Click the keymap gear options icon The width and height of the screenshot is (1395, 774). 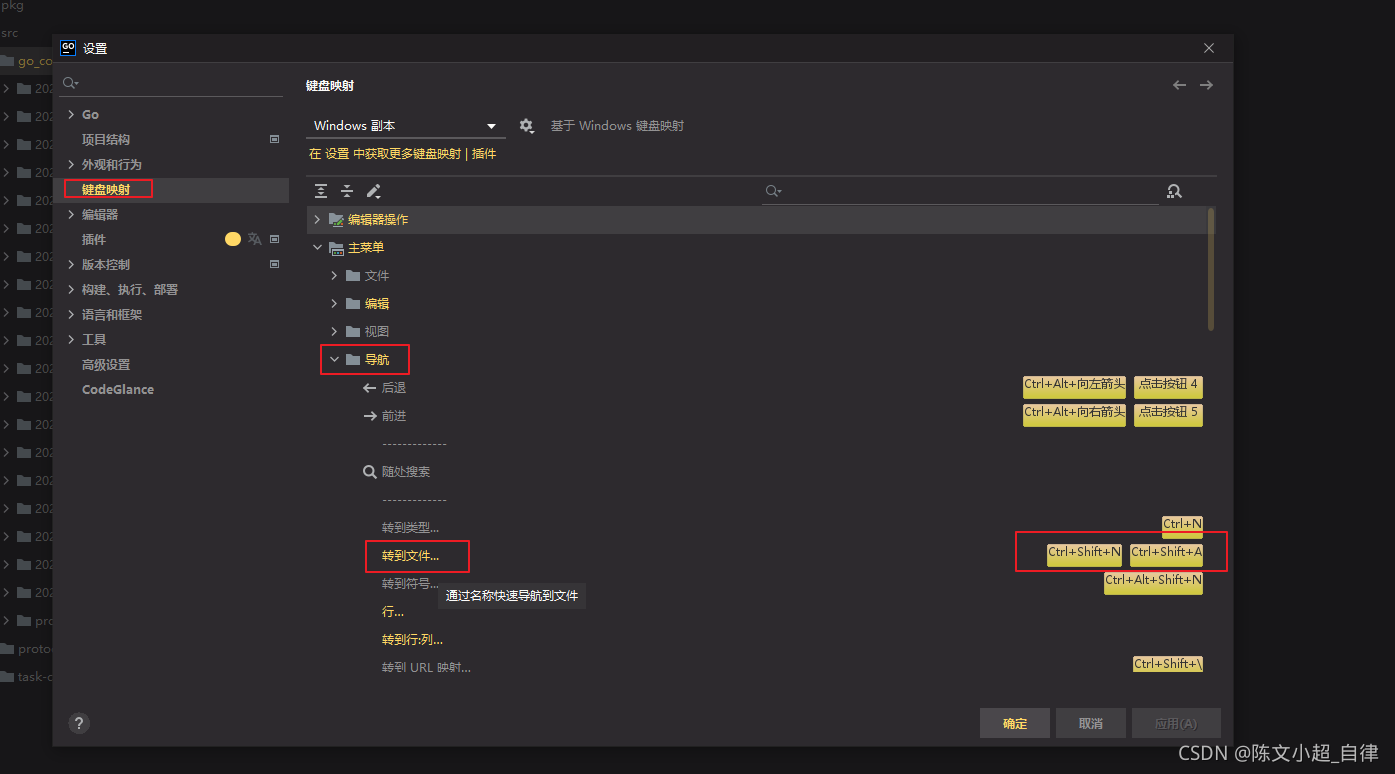coord(526,126)
